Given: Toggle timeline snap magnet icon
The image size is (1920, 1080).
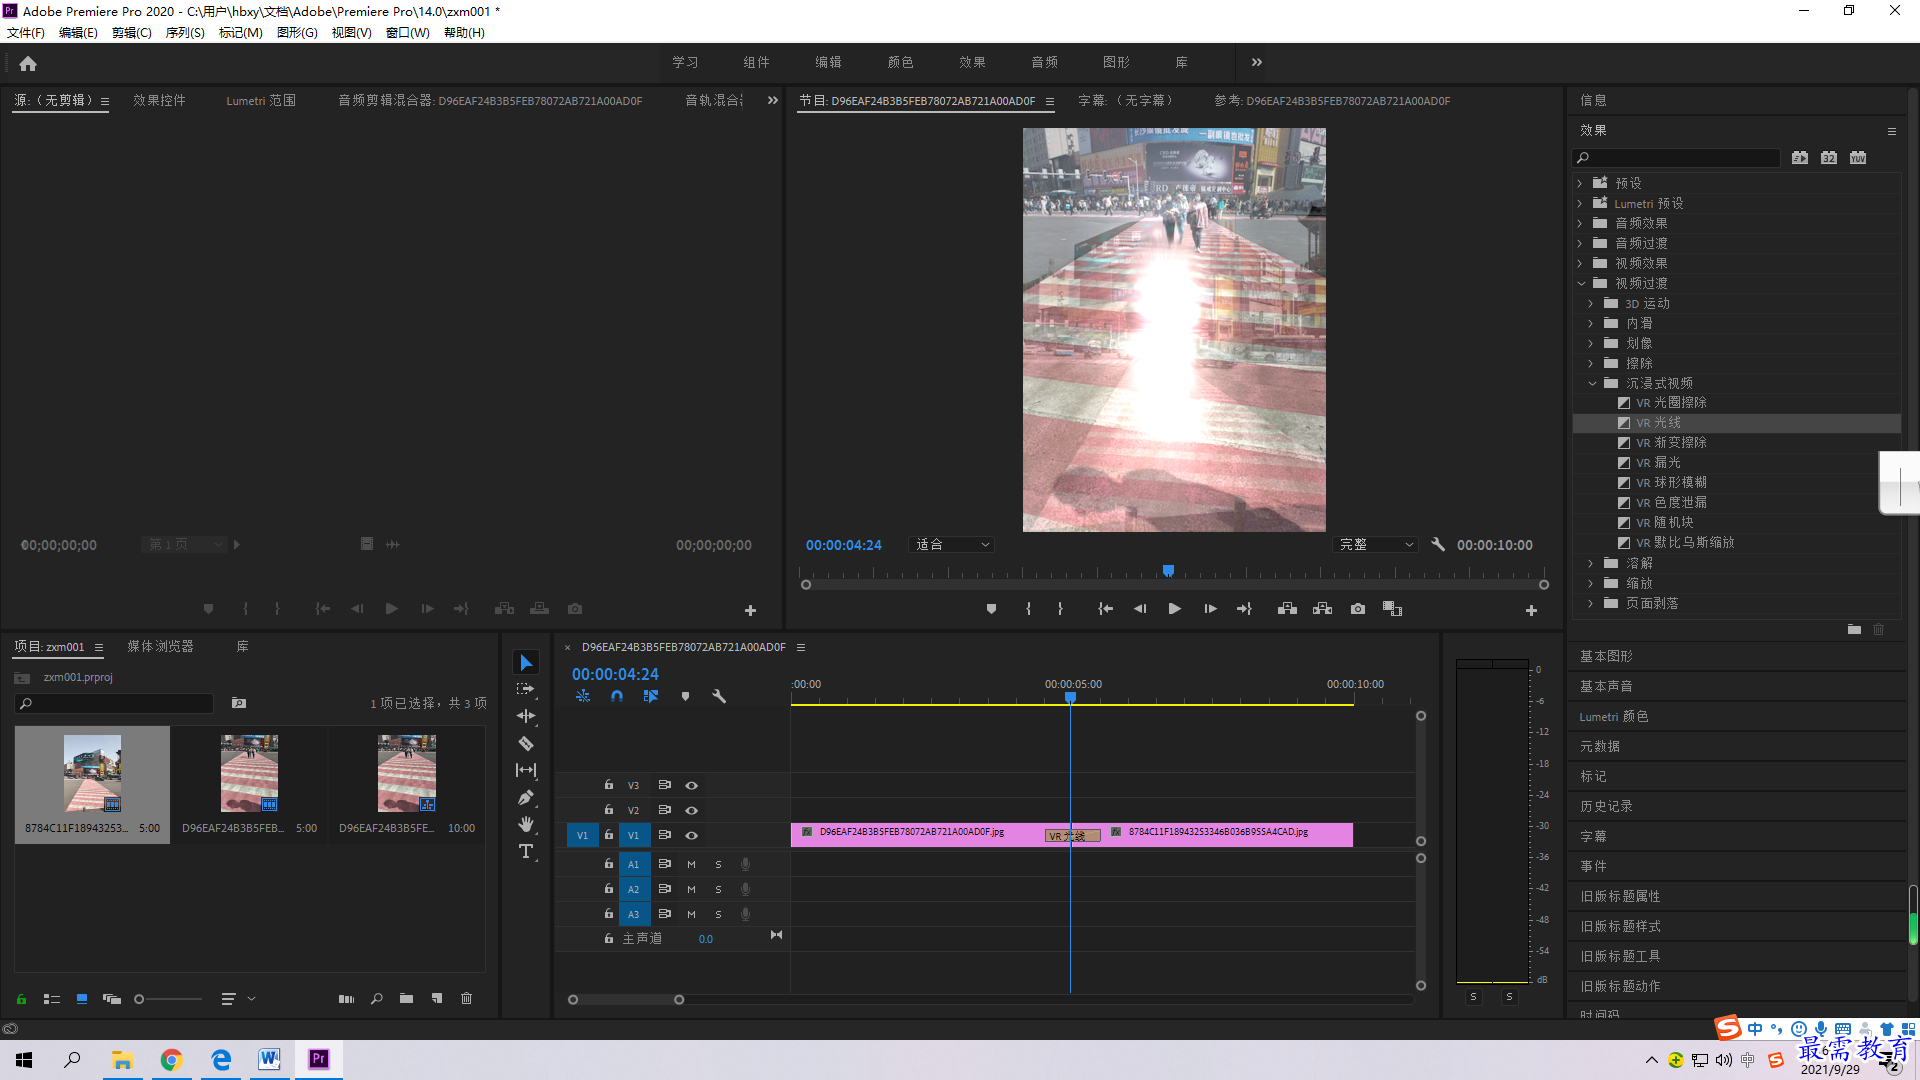Looking at the screenshot, I should (617, 696).
